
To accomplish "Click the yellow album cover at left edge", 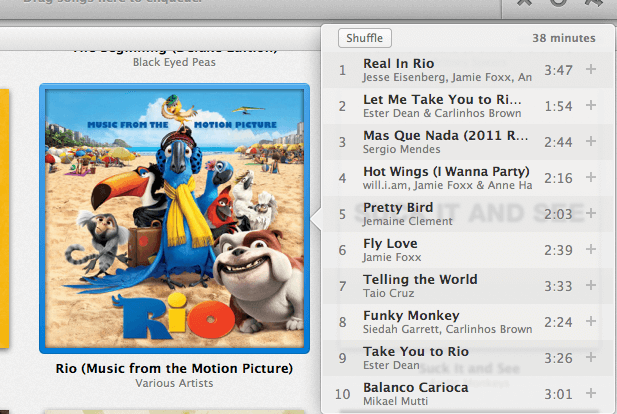I will pos(4,218).
